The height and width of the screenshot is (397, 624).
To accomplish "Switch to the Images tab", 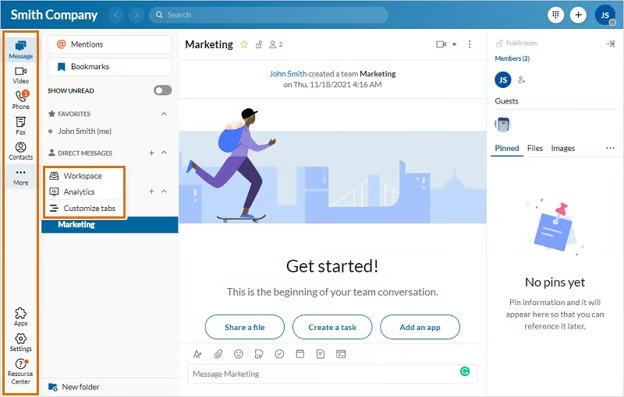I will [x=563, y=148].
